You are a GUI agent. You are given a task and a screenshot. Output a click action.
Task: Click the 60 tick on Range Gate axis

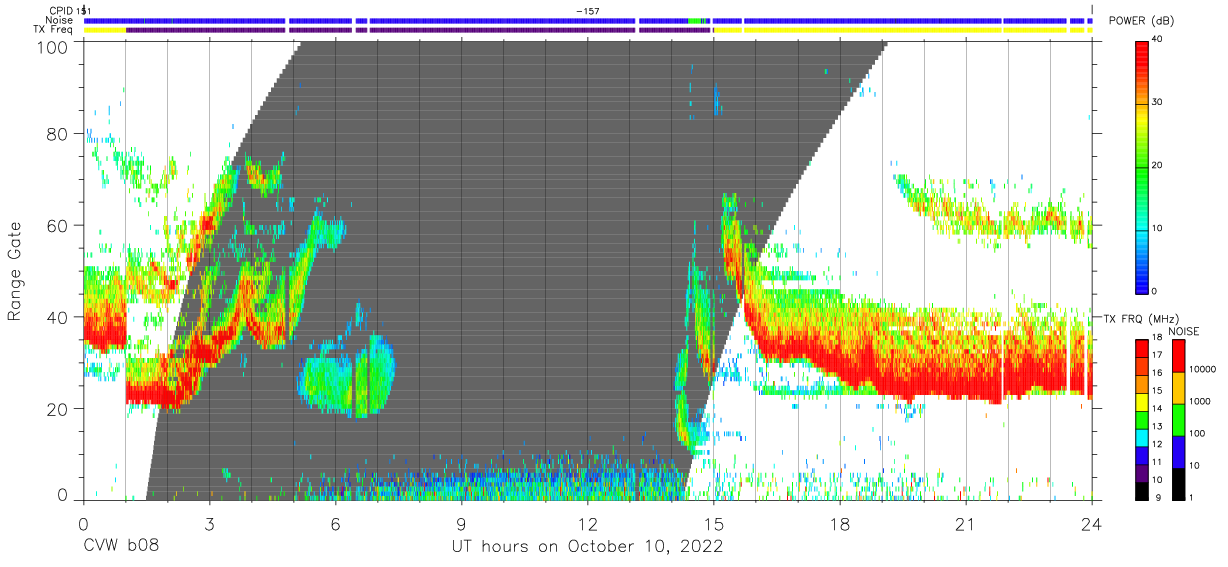[x=58, y=225]
